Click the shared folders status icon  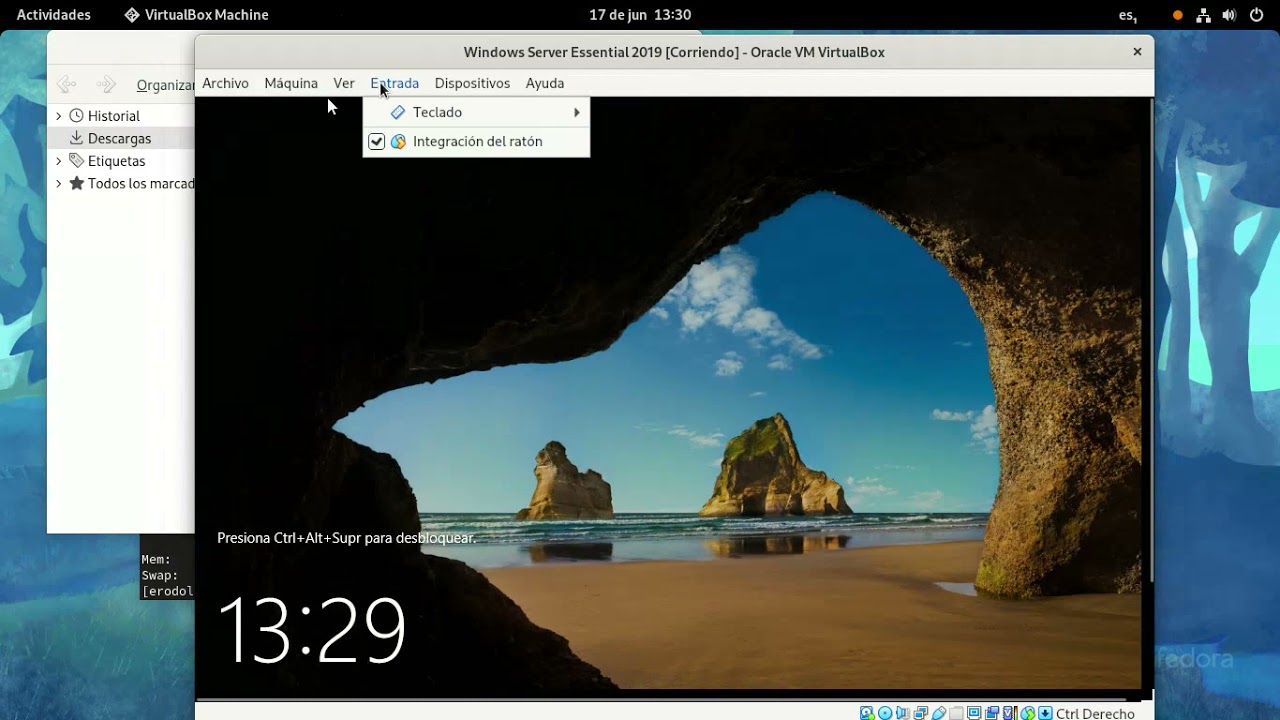pos(957,714)
